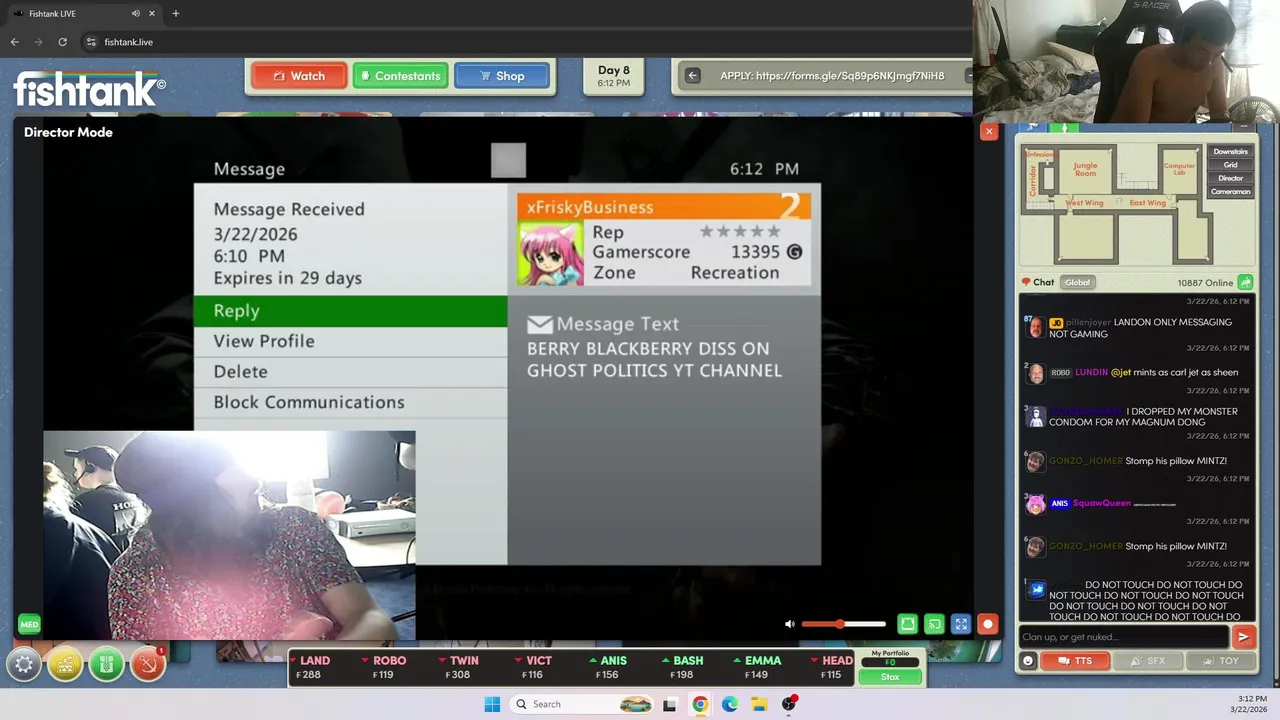Close Director Mode with red X

989,132
